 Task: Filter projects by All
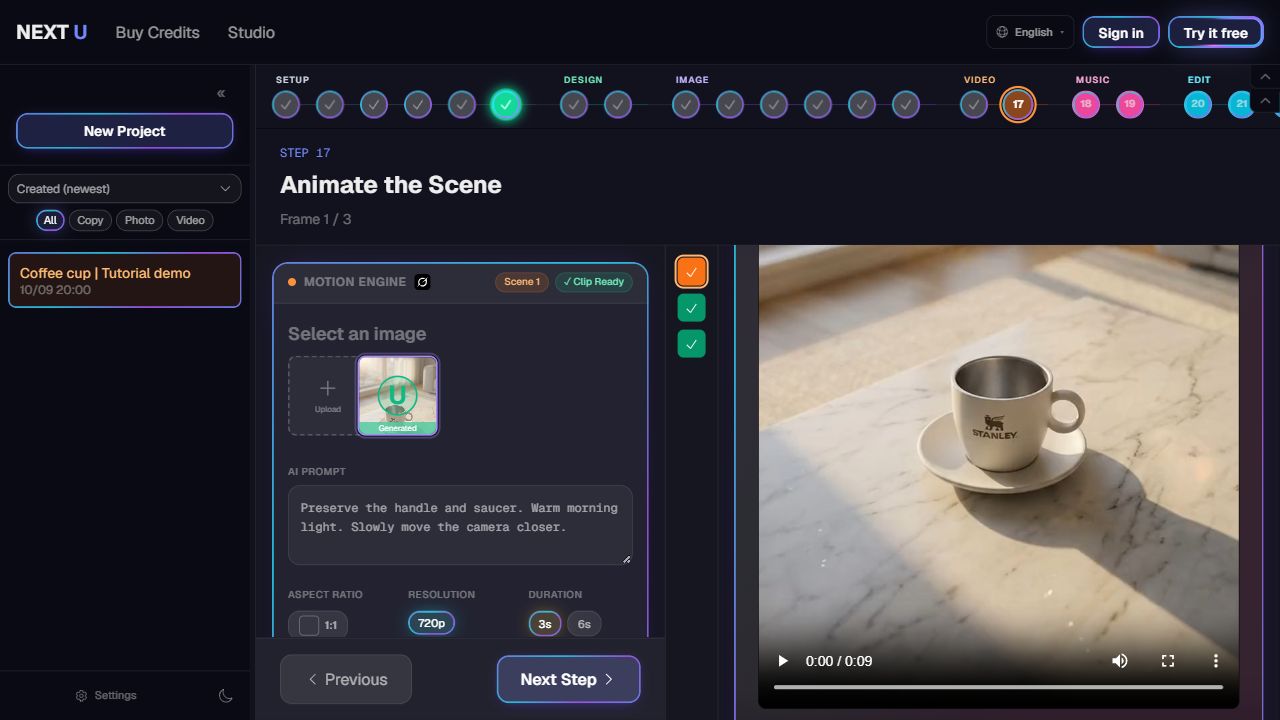click(x=50, y=220)
